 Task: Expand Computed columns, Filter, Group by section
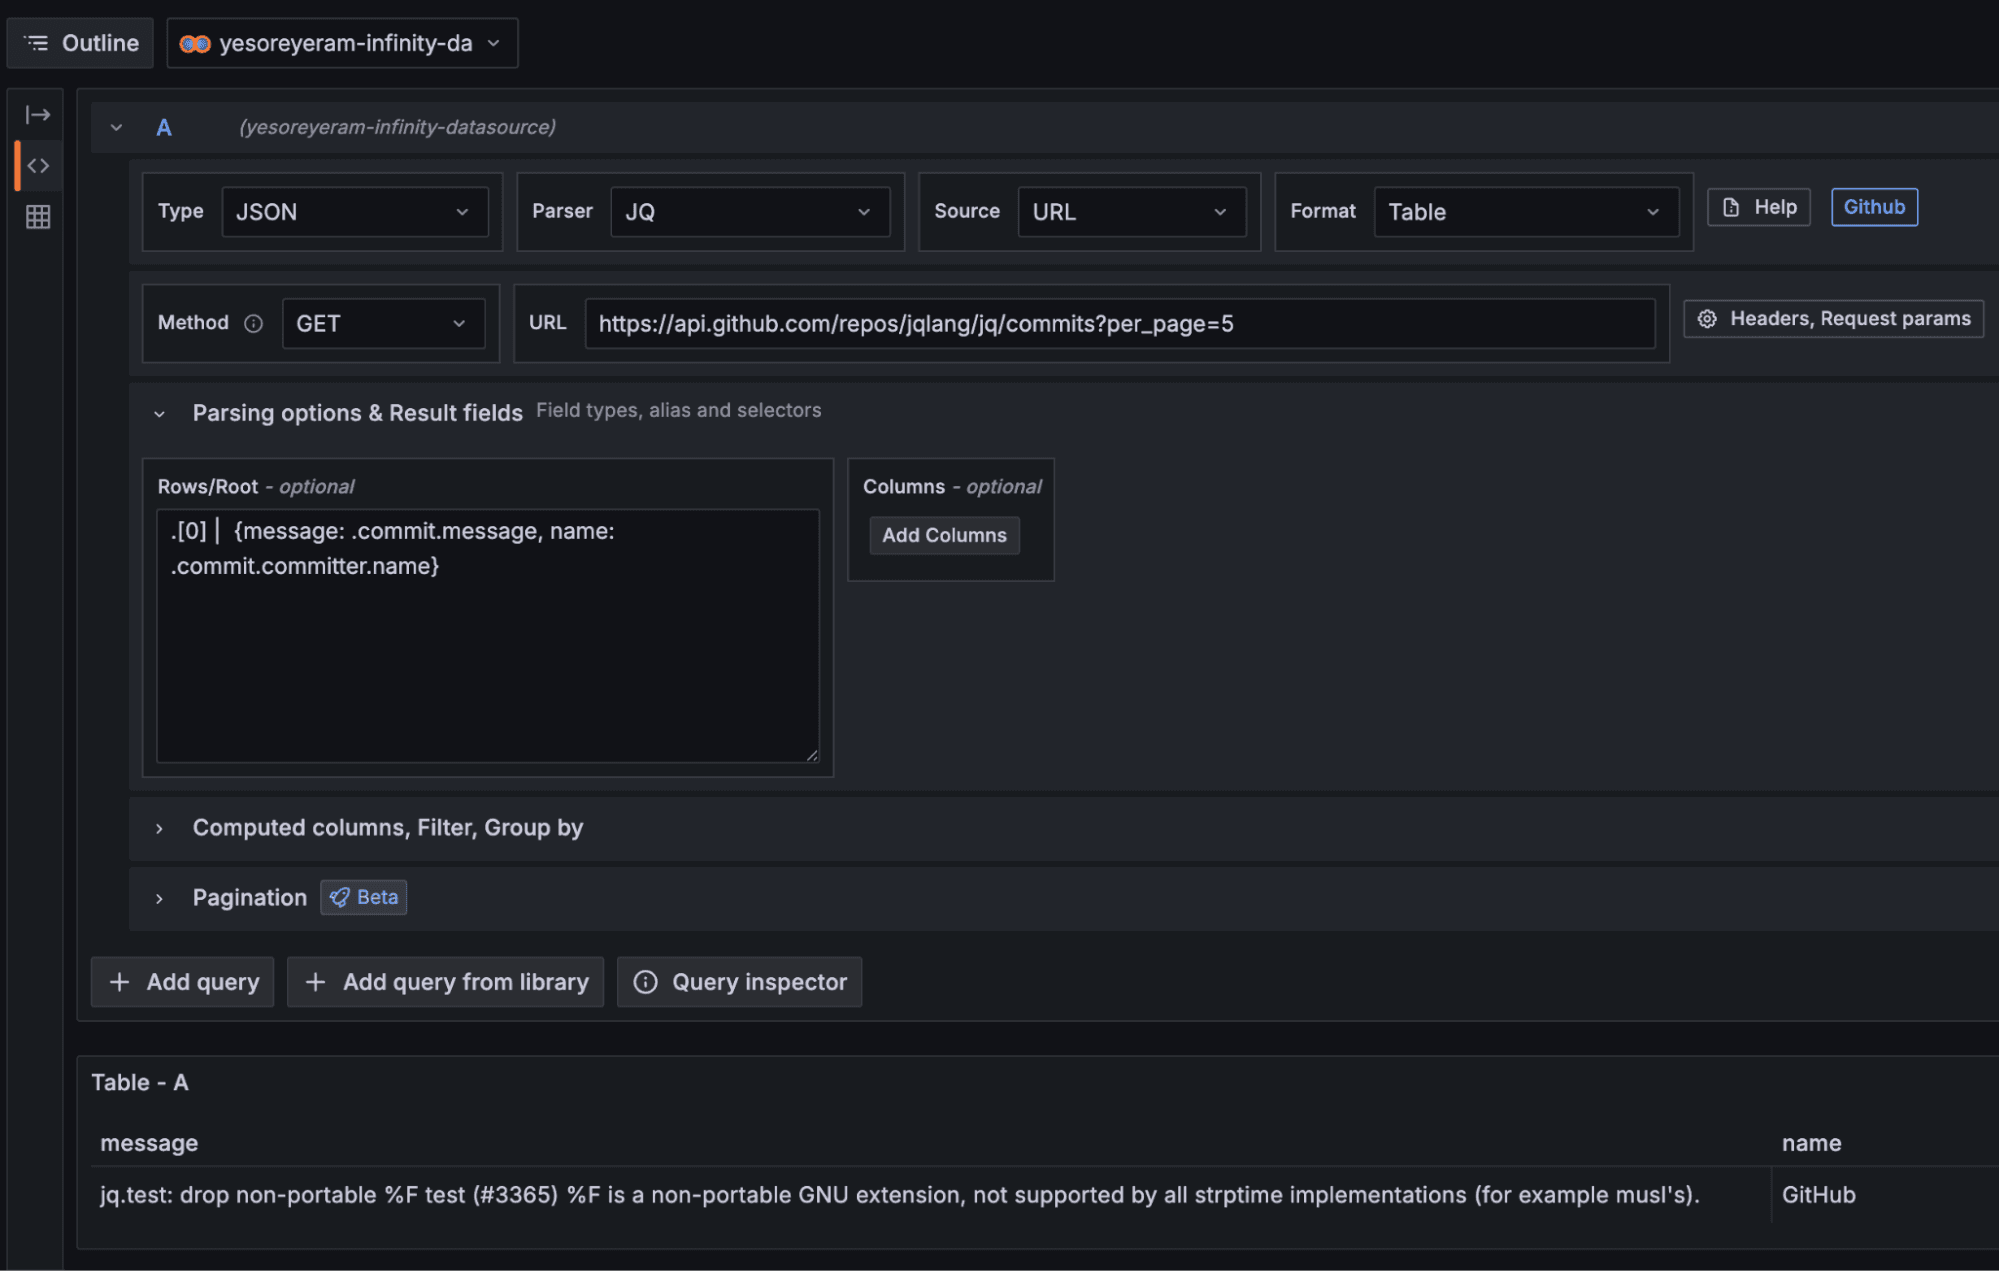[160, 828]
